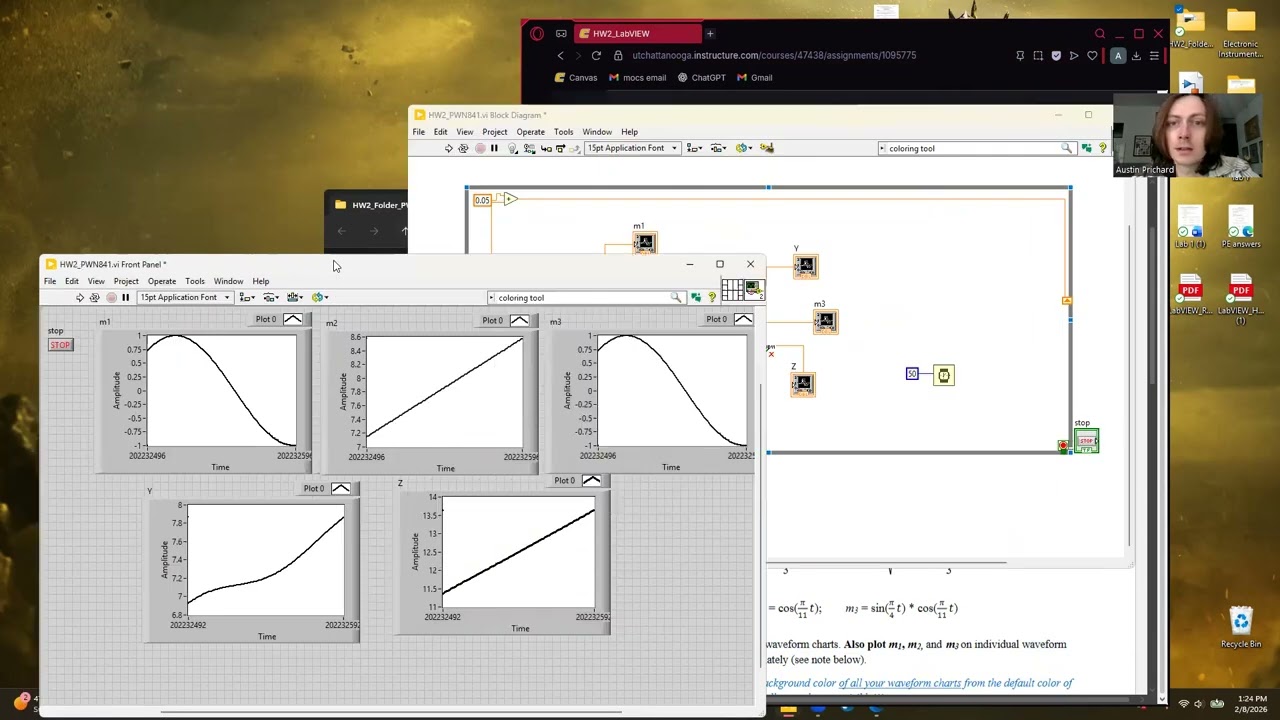Open Resize Objects dropdown in Front Panel
Image resolution: width=1280 pixels, height=720 pixels.
point(295,297)
